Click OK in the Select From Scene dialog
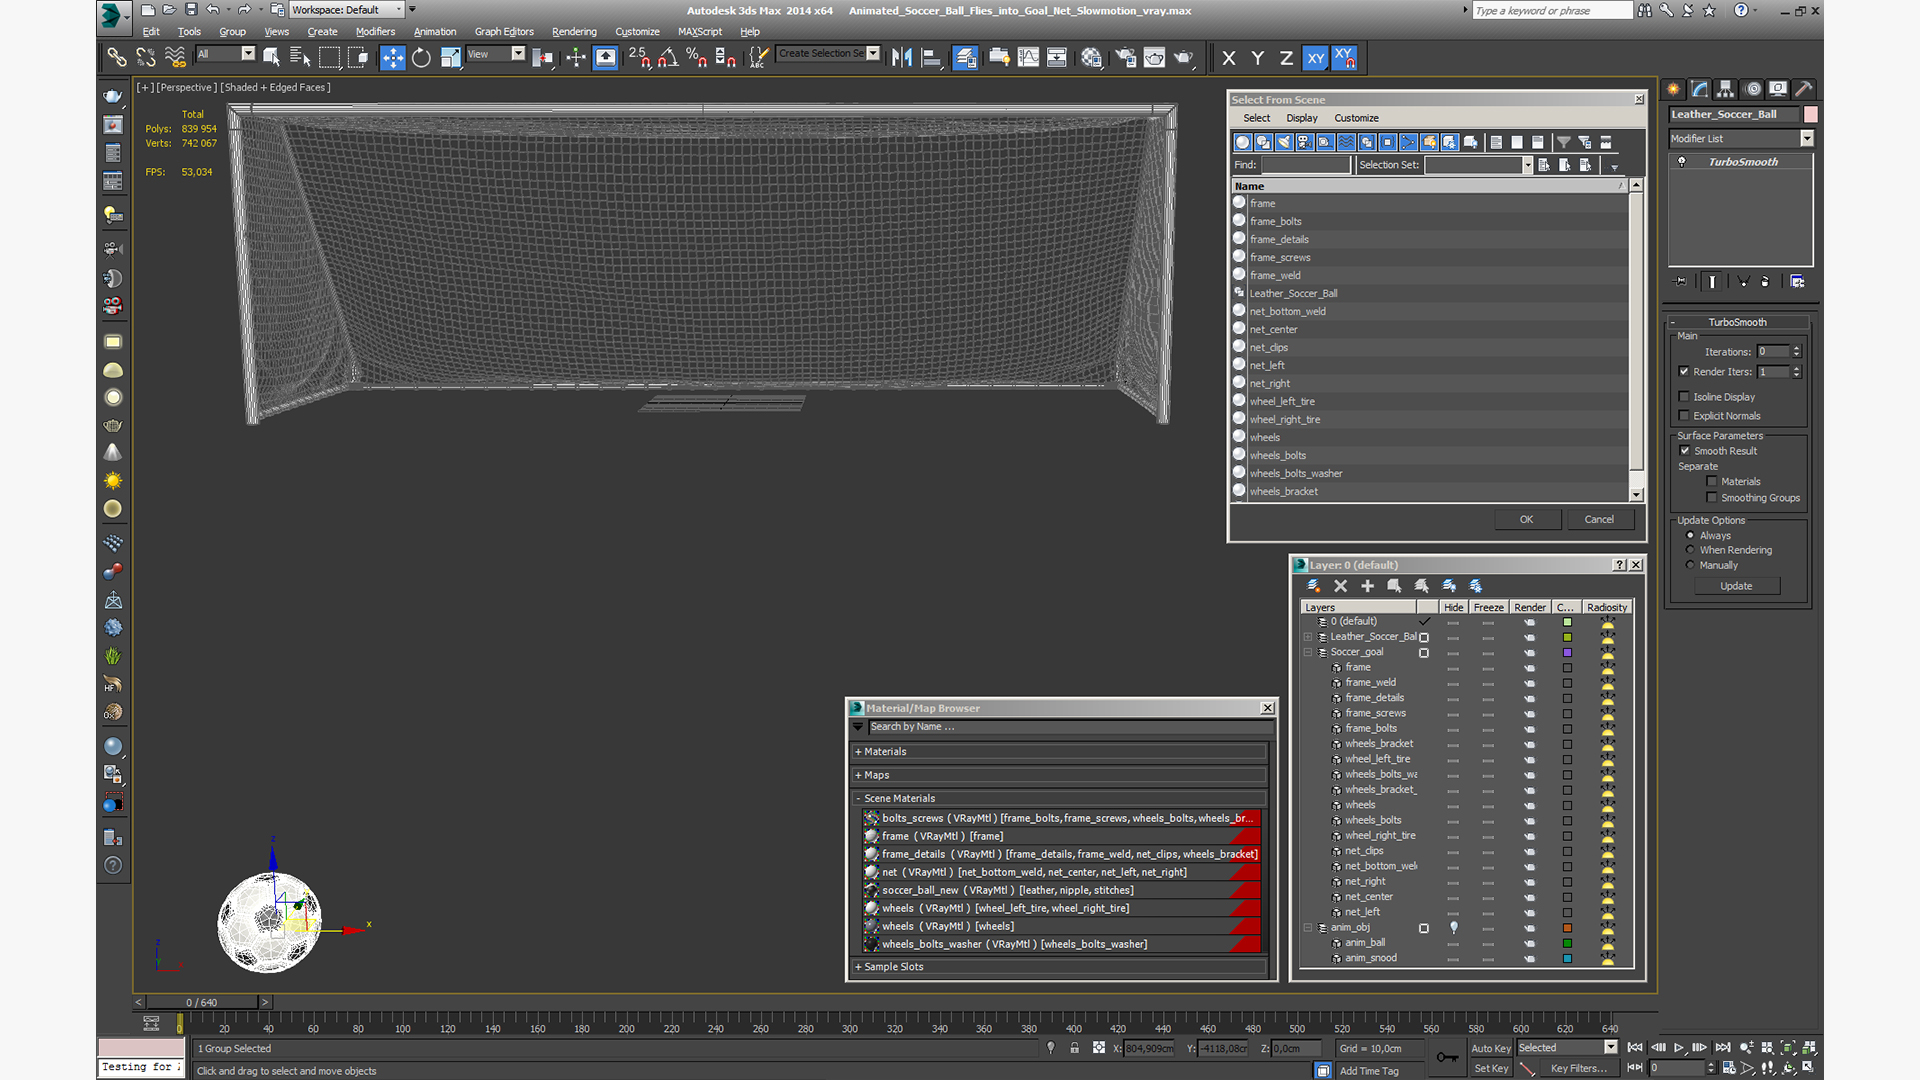The width and height of the screenshot is (1920, 1080). (x=1525, y=519)
